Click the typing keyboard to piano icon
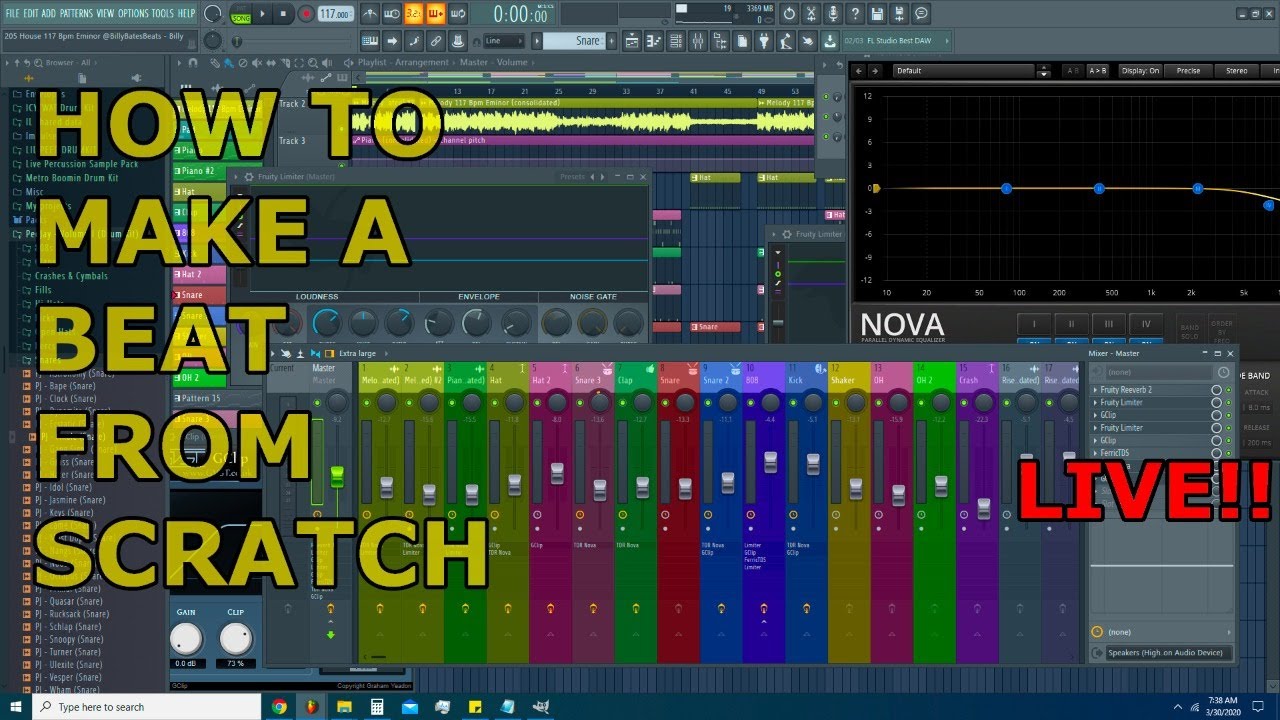The height and width of the screenshot is (720, 1280). pos(370,41)
